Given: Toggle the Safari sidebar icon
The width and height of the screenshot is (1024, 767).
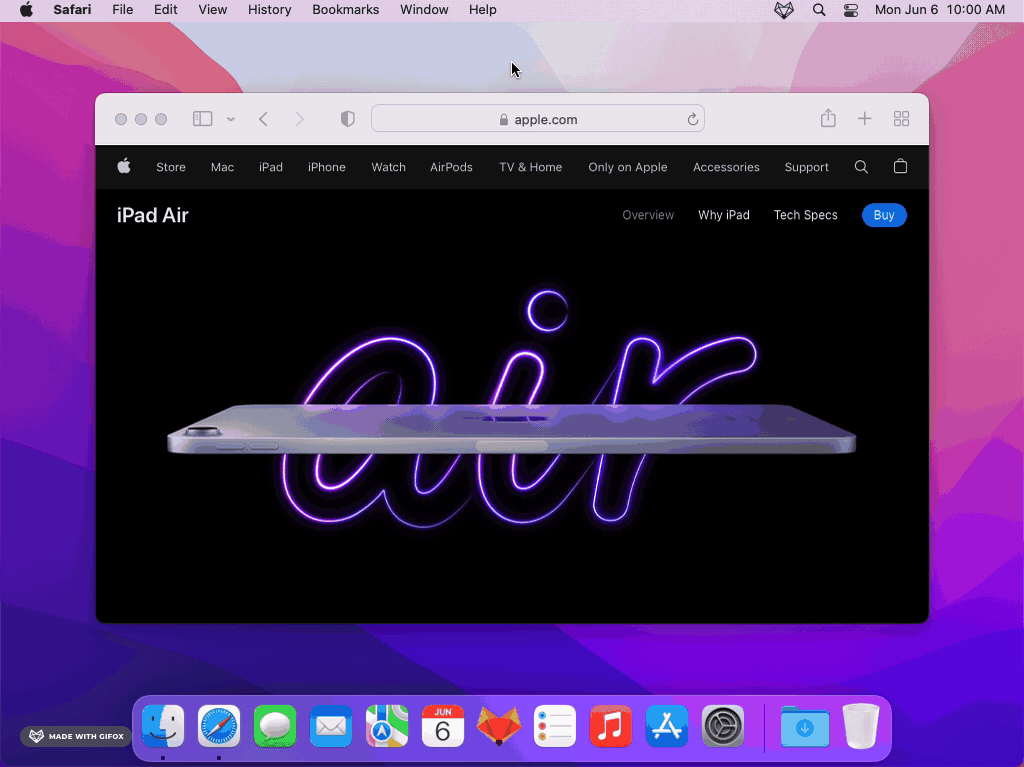Looking at the screenshot, I should pyautogui.click(x=202, y=119).
